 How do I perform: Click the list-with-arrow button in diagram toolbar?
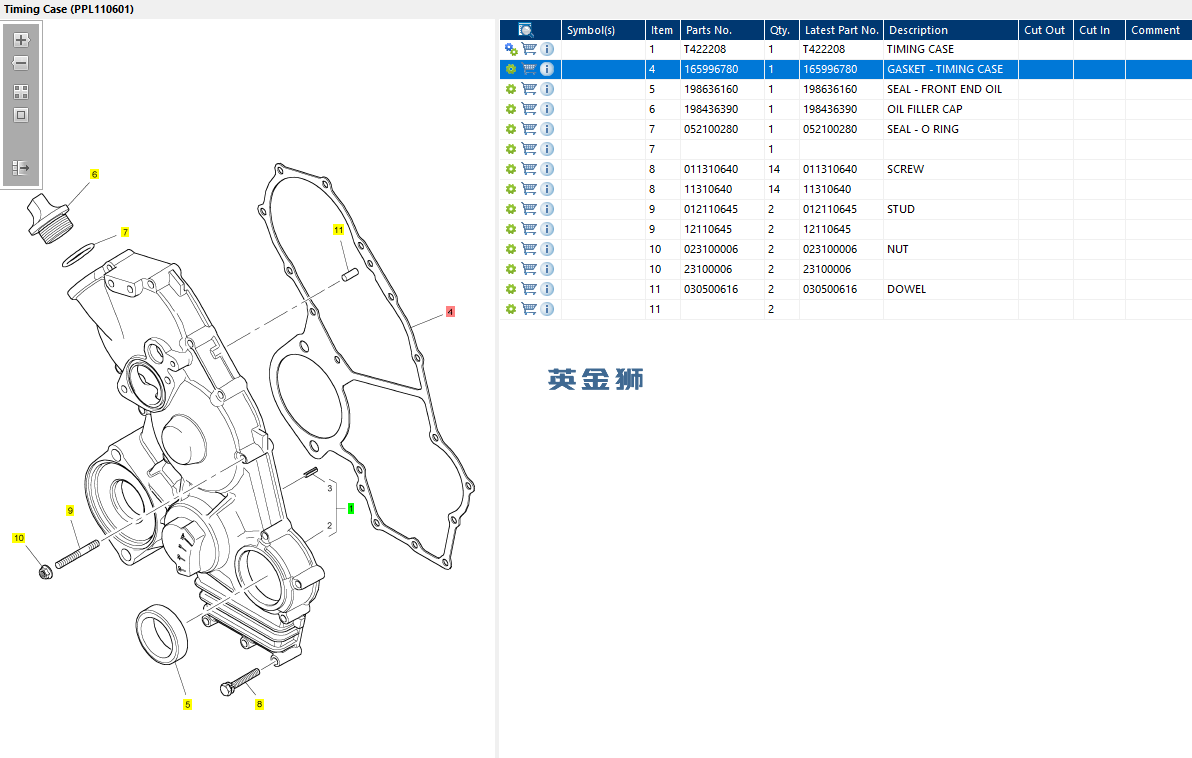21,168
